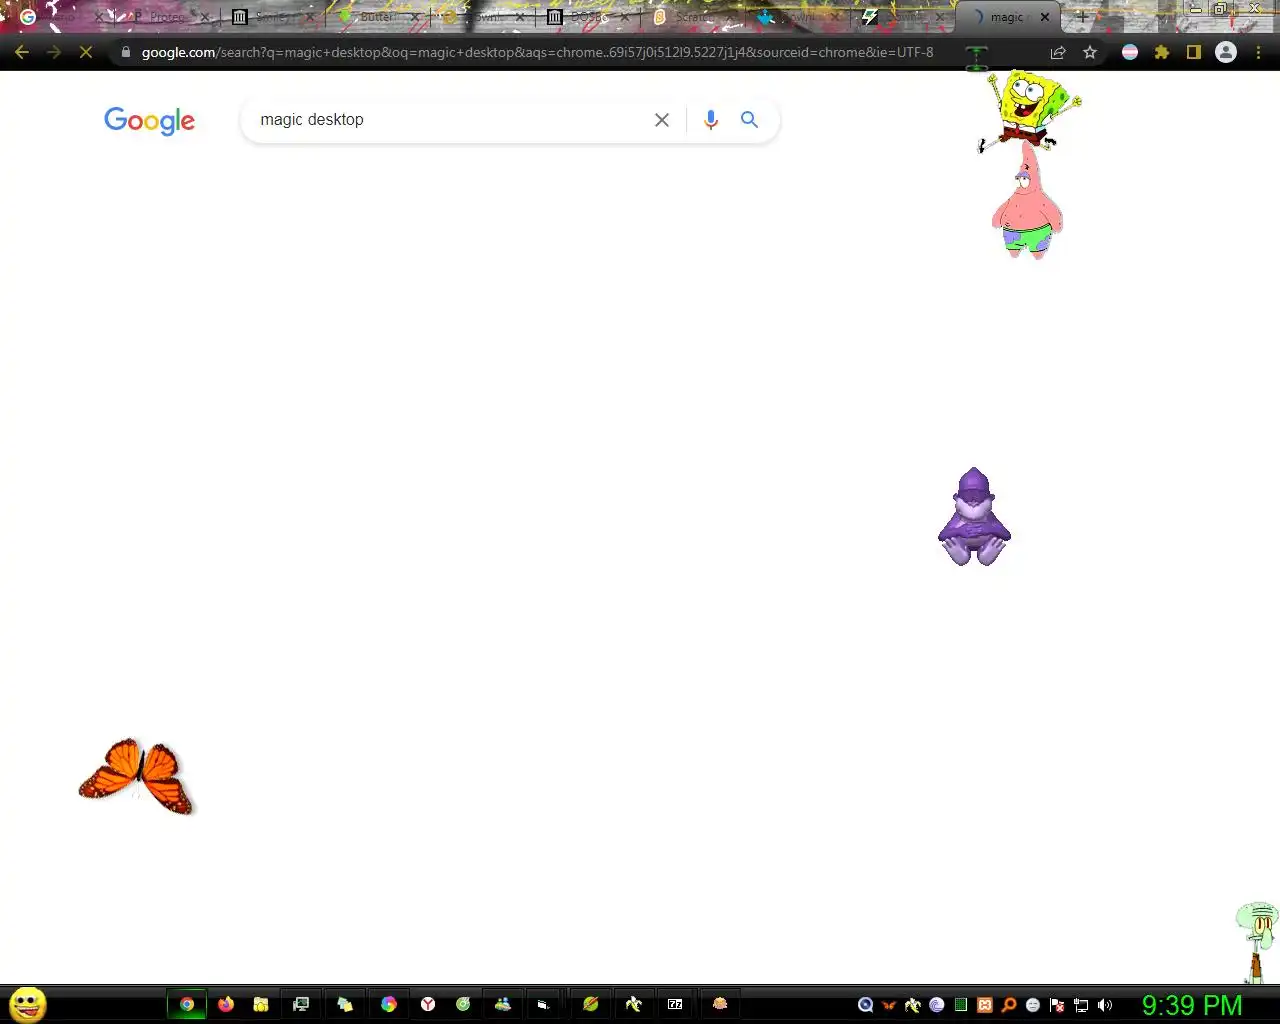View site information via padlock icon

pos(126,52)
